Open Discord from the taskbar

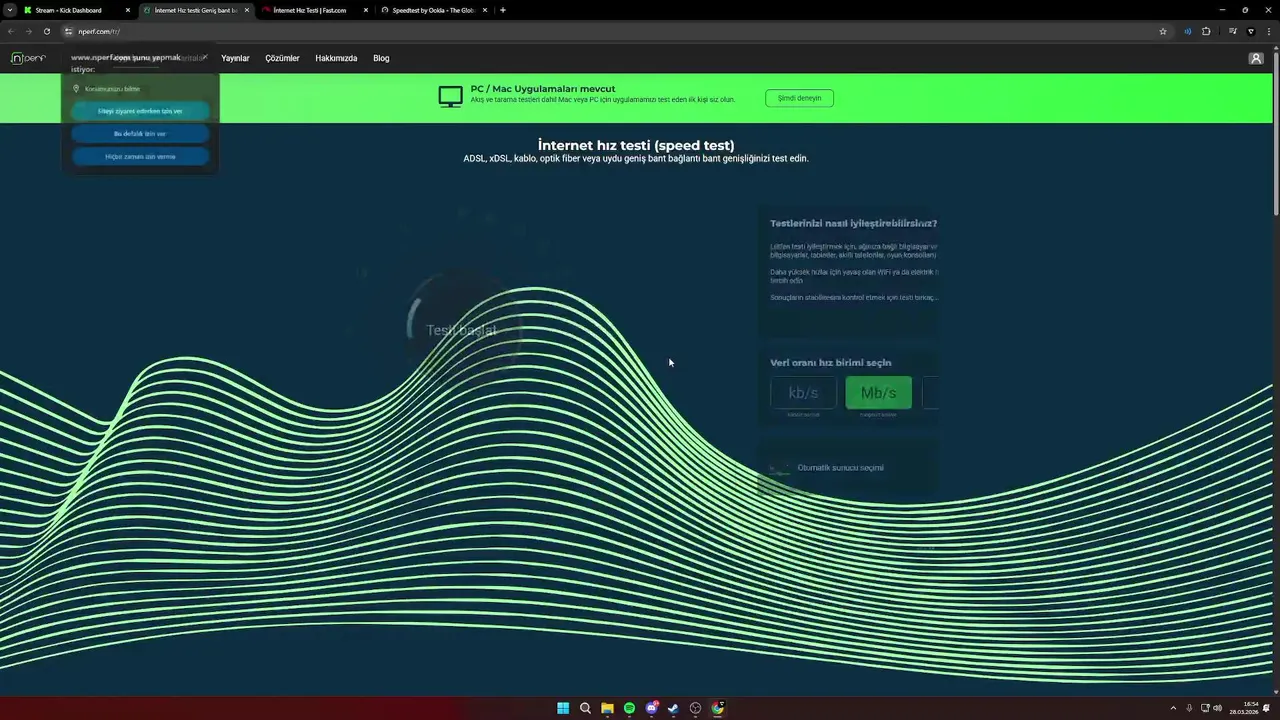coord(652,708)
